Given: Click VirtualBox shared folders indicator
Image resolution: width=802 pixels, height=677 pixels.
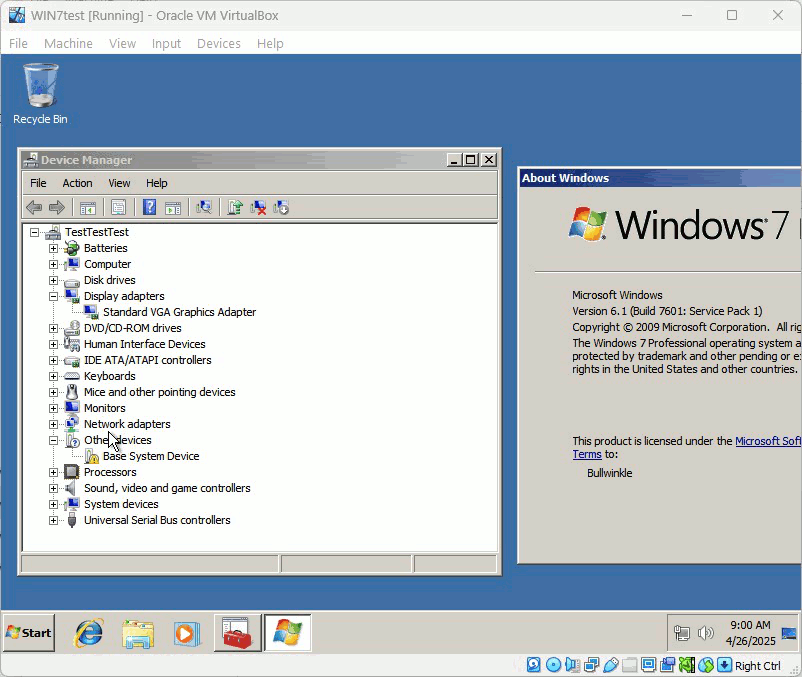Looking at the screenshot, I should 630,665.
